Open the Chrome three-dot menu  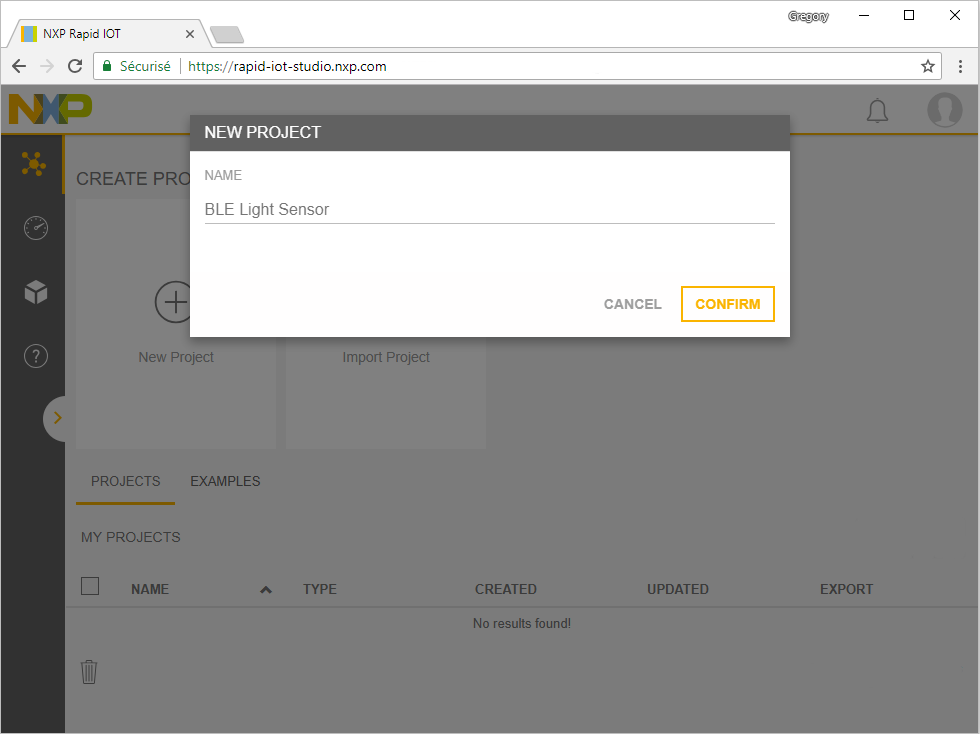click(960, 67)
